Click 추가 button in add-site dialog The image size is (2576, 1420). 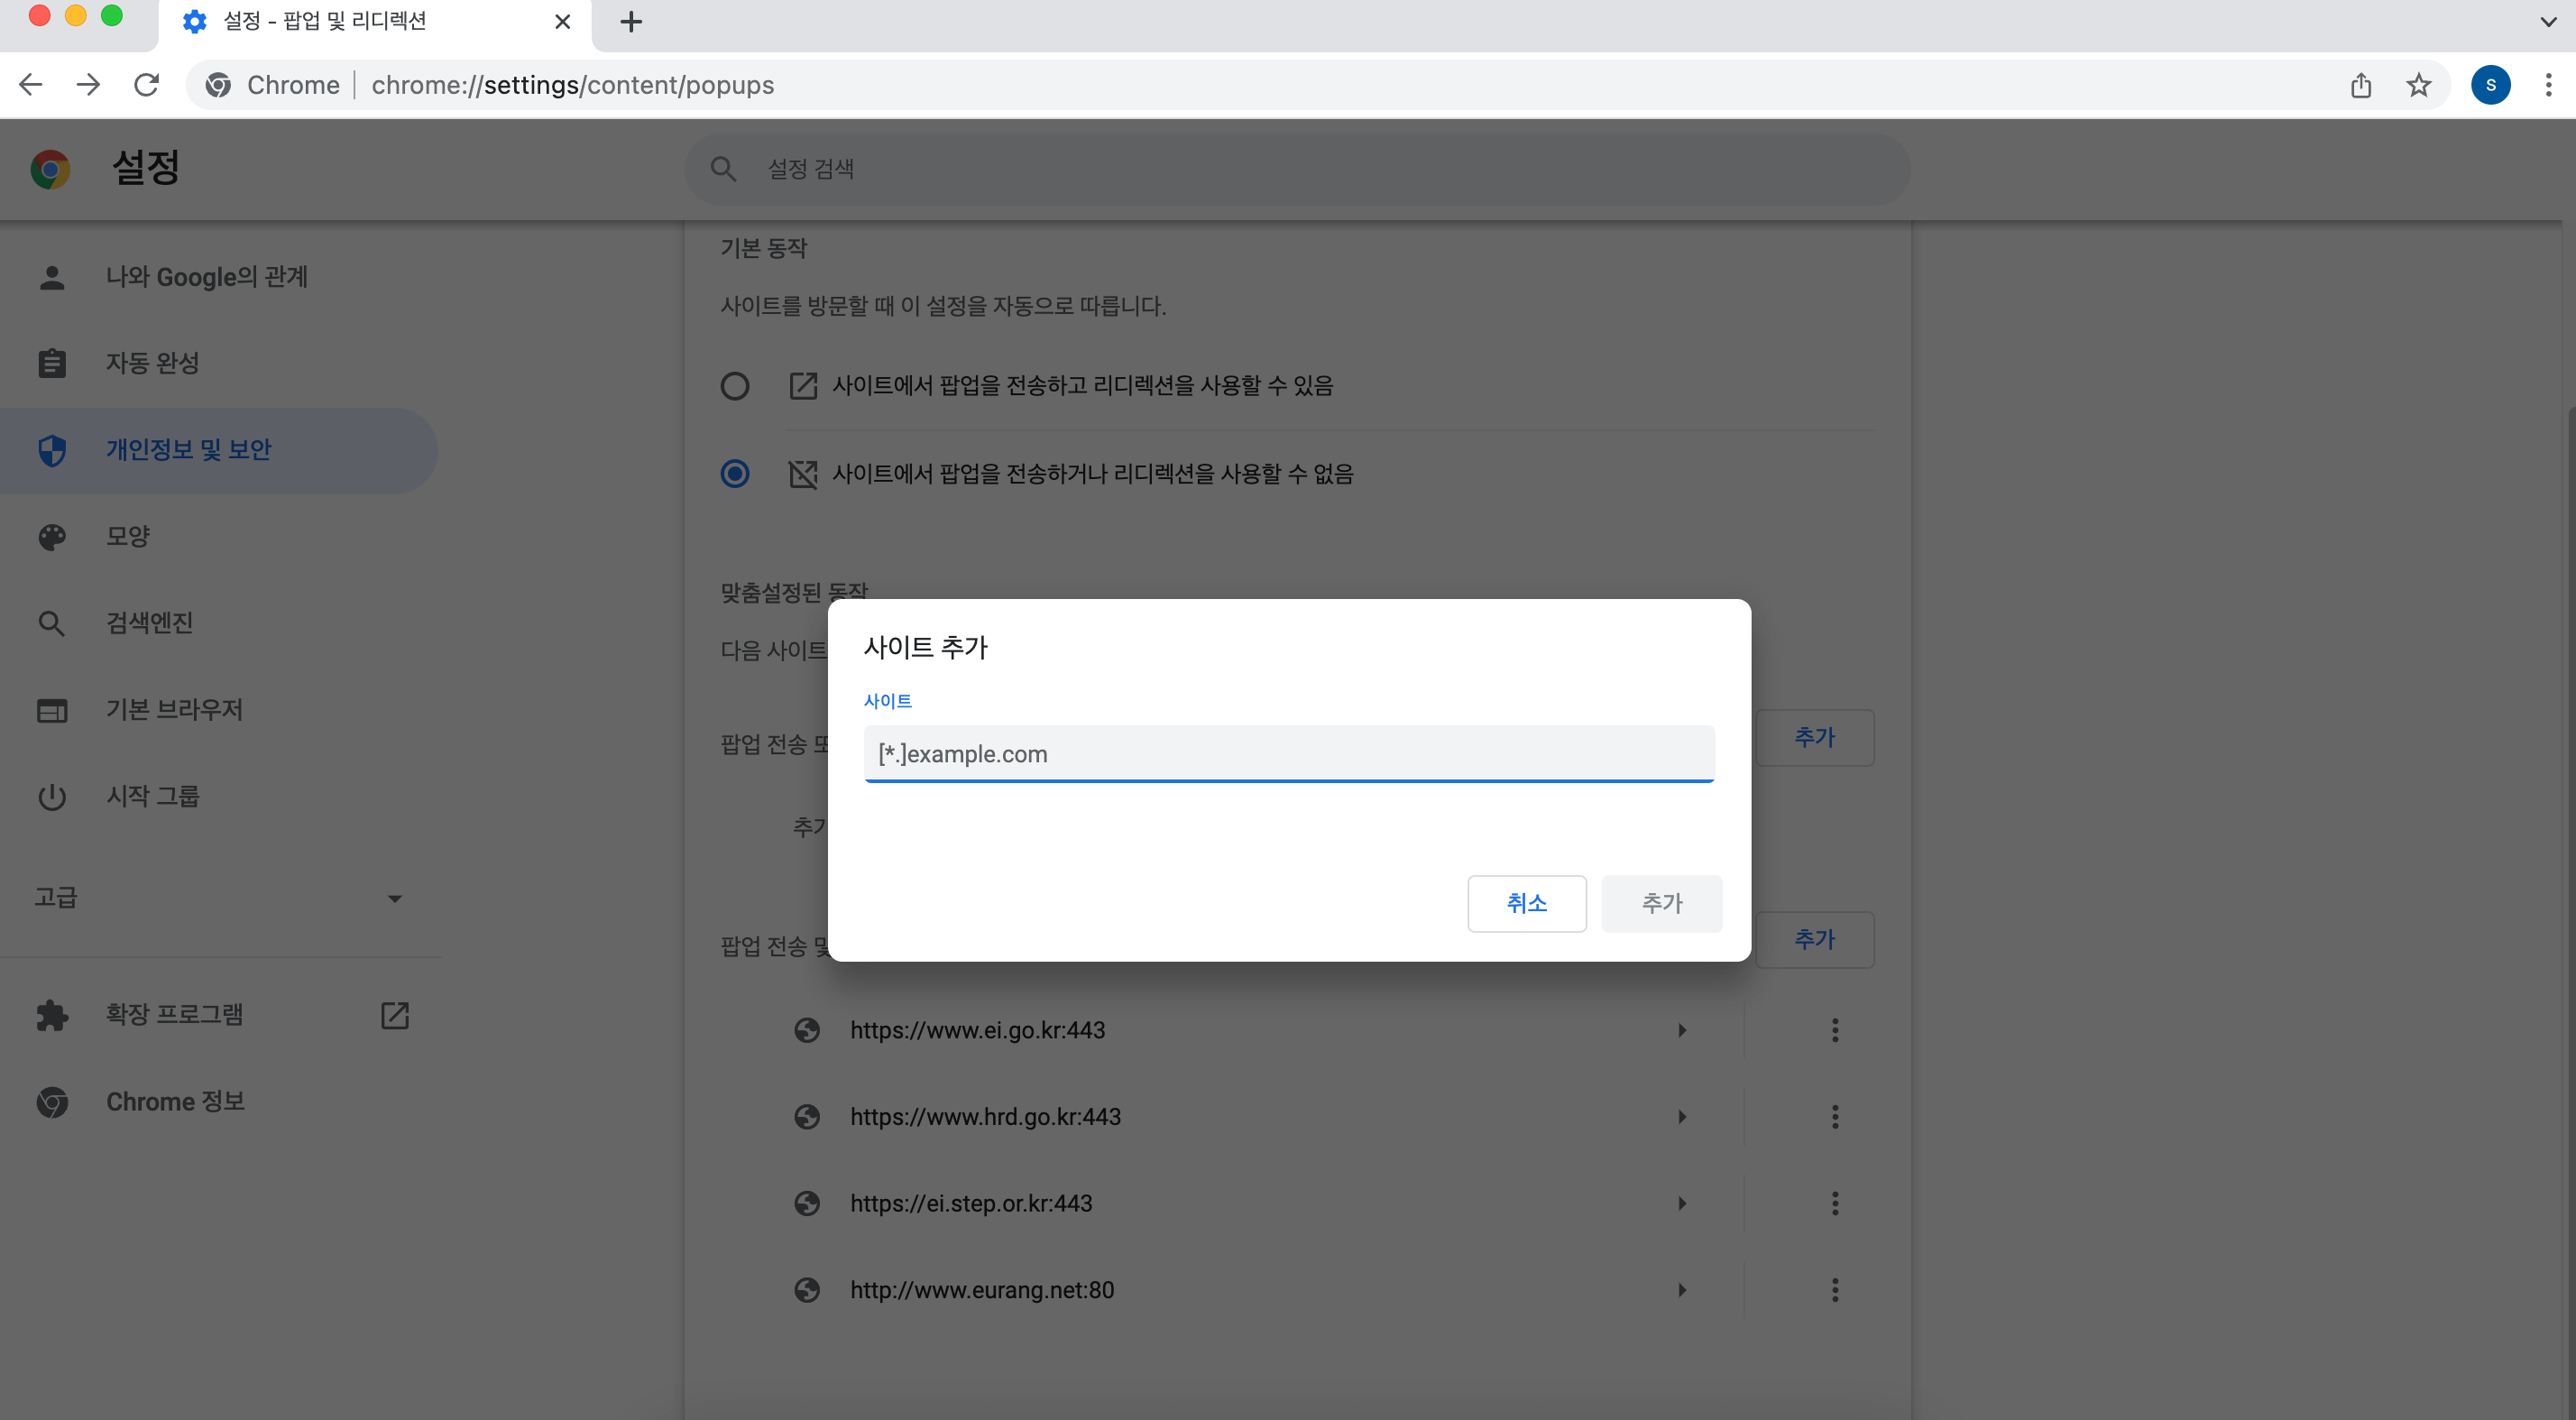(1661, 903)
